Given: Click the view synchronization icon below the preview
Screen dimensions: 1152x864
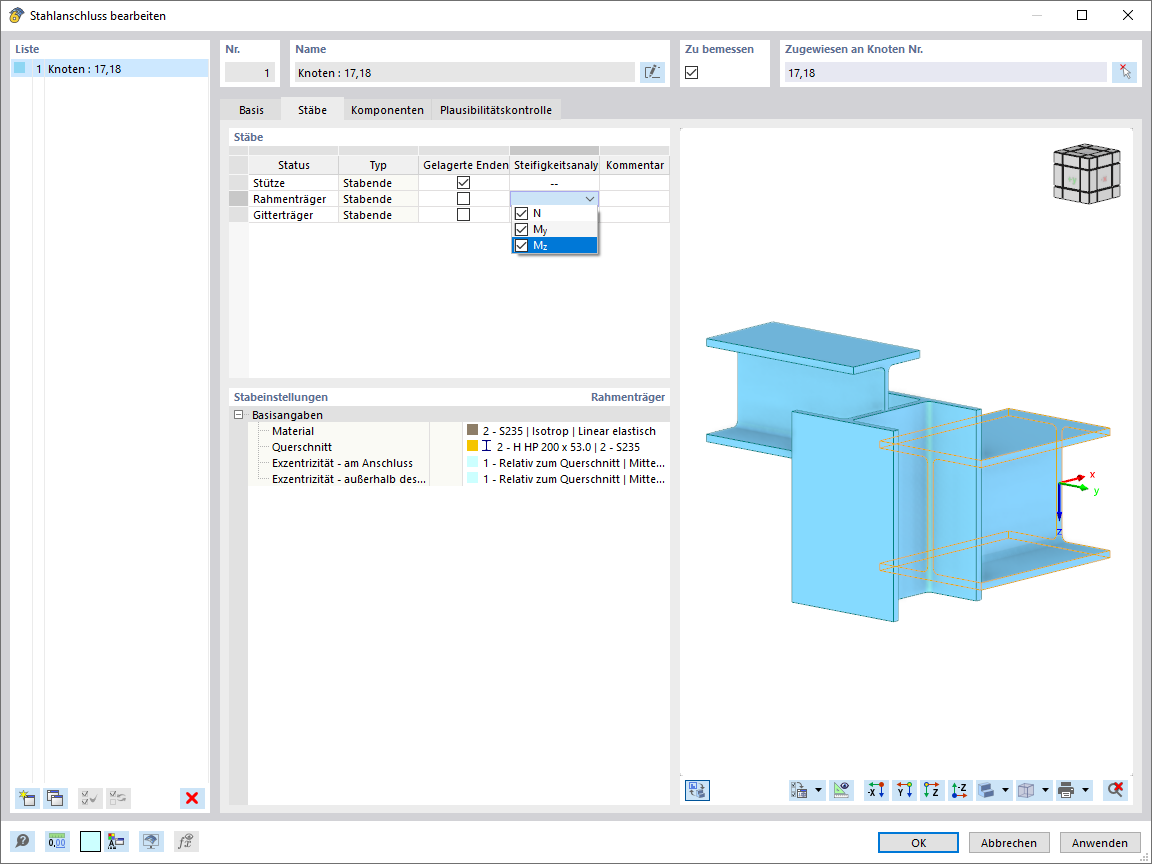Looking at the screenshot, I should [697, 790].
